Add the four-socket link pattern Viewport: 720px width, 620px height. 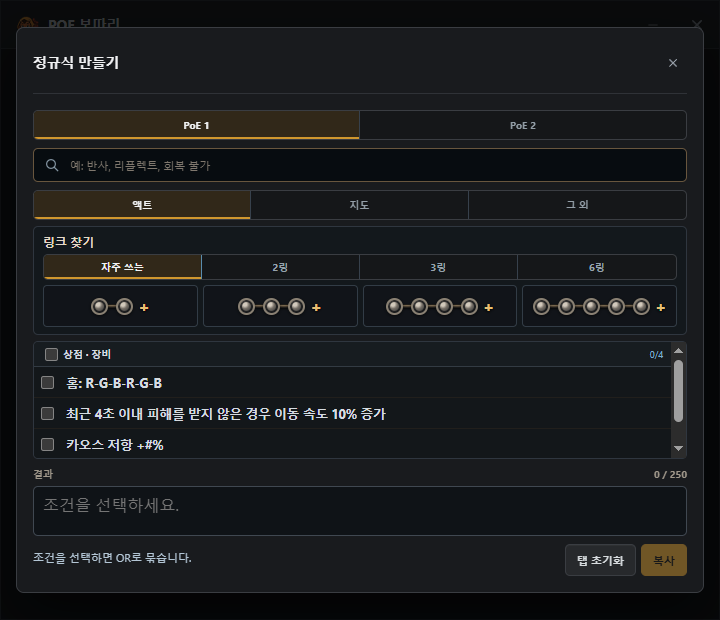(x=440, y=306)
